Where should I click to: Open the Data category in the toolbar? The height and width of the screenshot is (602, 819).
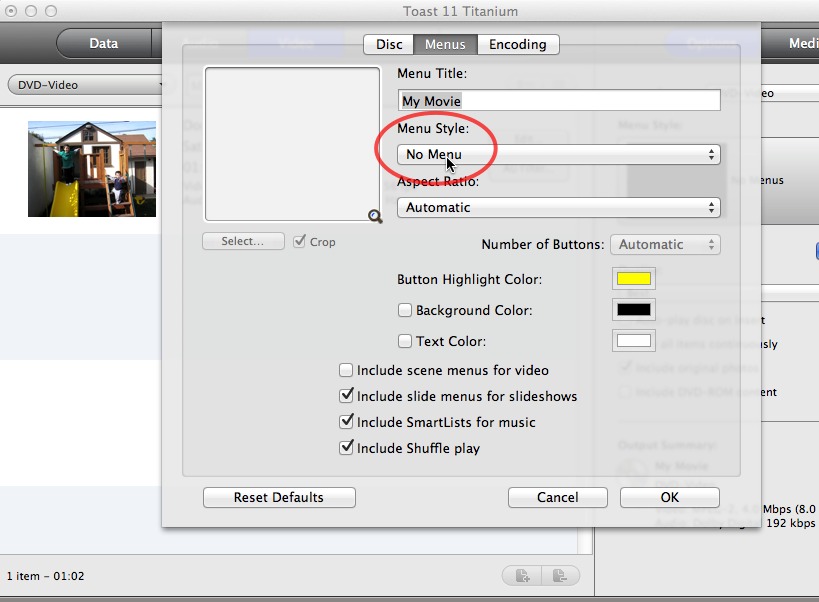point(103,43)
